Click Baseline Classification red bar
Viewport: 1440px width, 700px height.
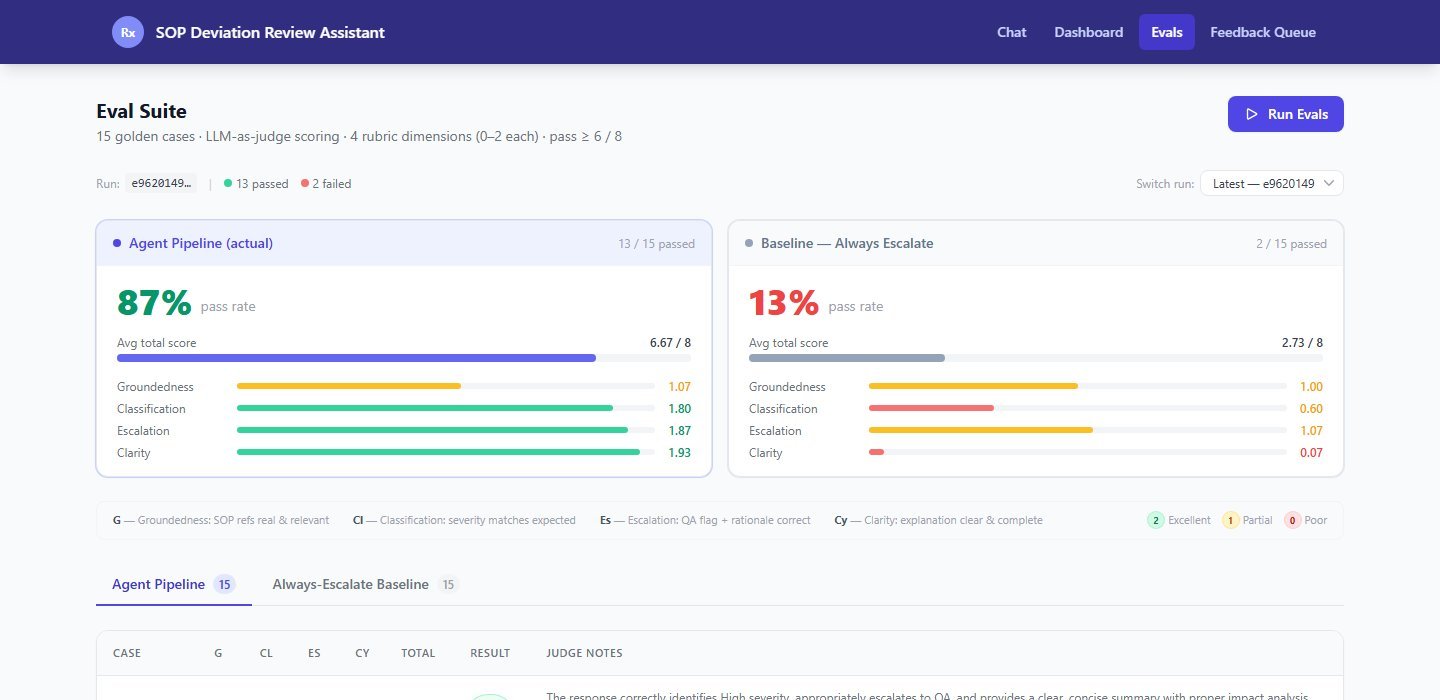tap(931, 408)
